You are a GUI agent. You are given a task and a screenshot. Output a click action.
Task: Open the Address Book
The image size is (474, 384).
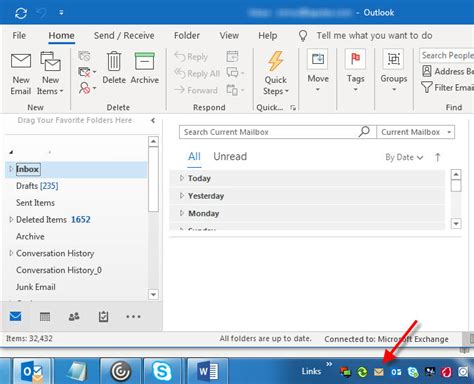coord(447,71)
